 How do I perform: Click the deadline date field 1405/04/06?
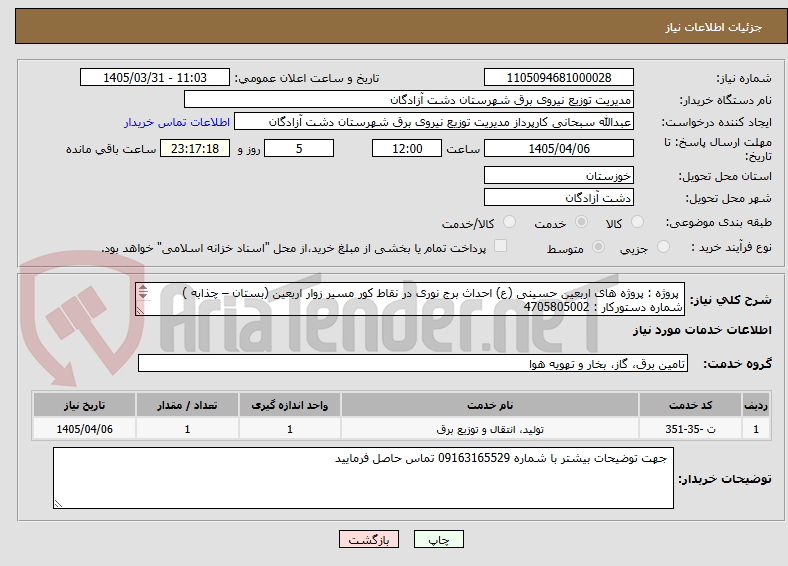pos(559,148)
